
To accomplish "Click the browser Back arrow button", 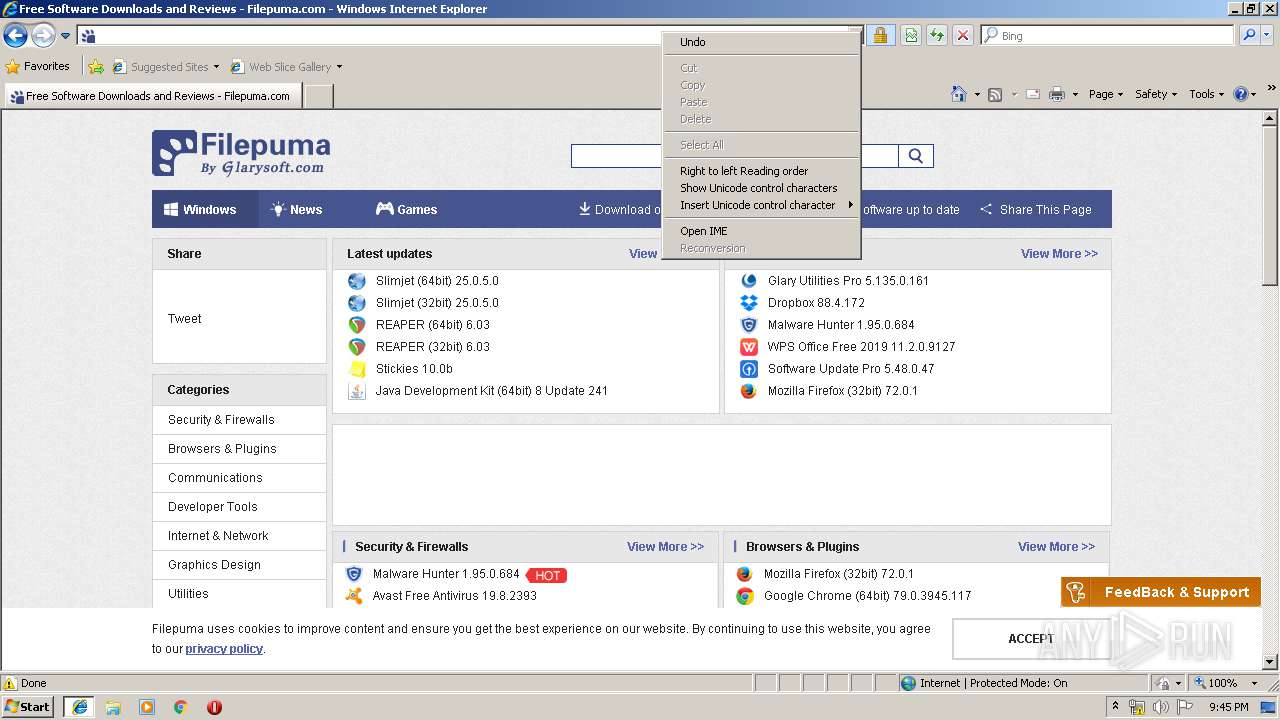I will tap(15, 36).
